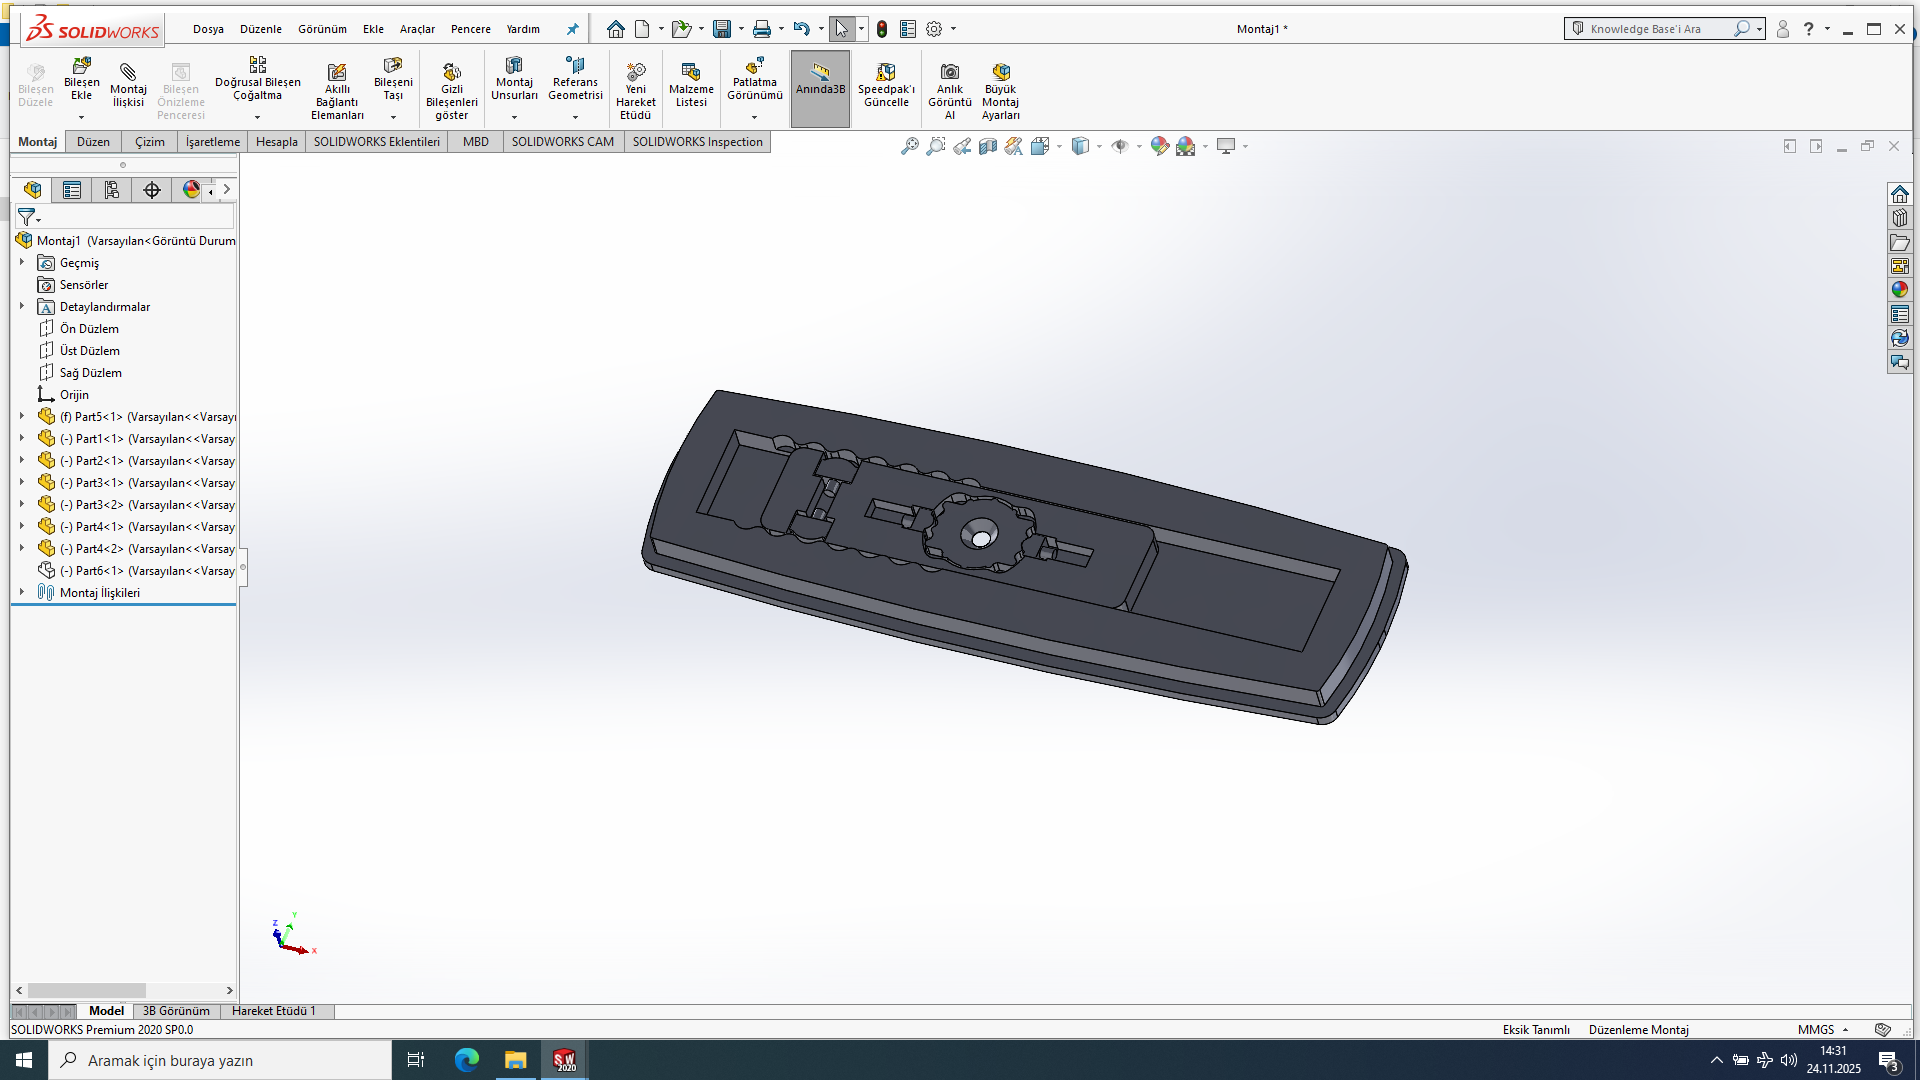1920x1080 pixels.
Task: Click Speedpak'ı Güncelle icon
Action: (886, 73)
